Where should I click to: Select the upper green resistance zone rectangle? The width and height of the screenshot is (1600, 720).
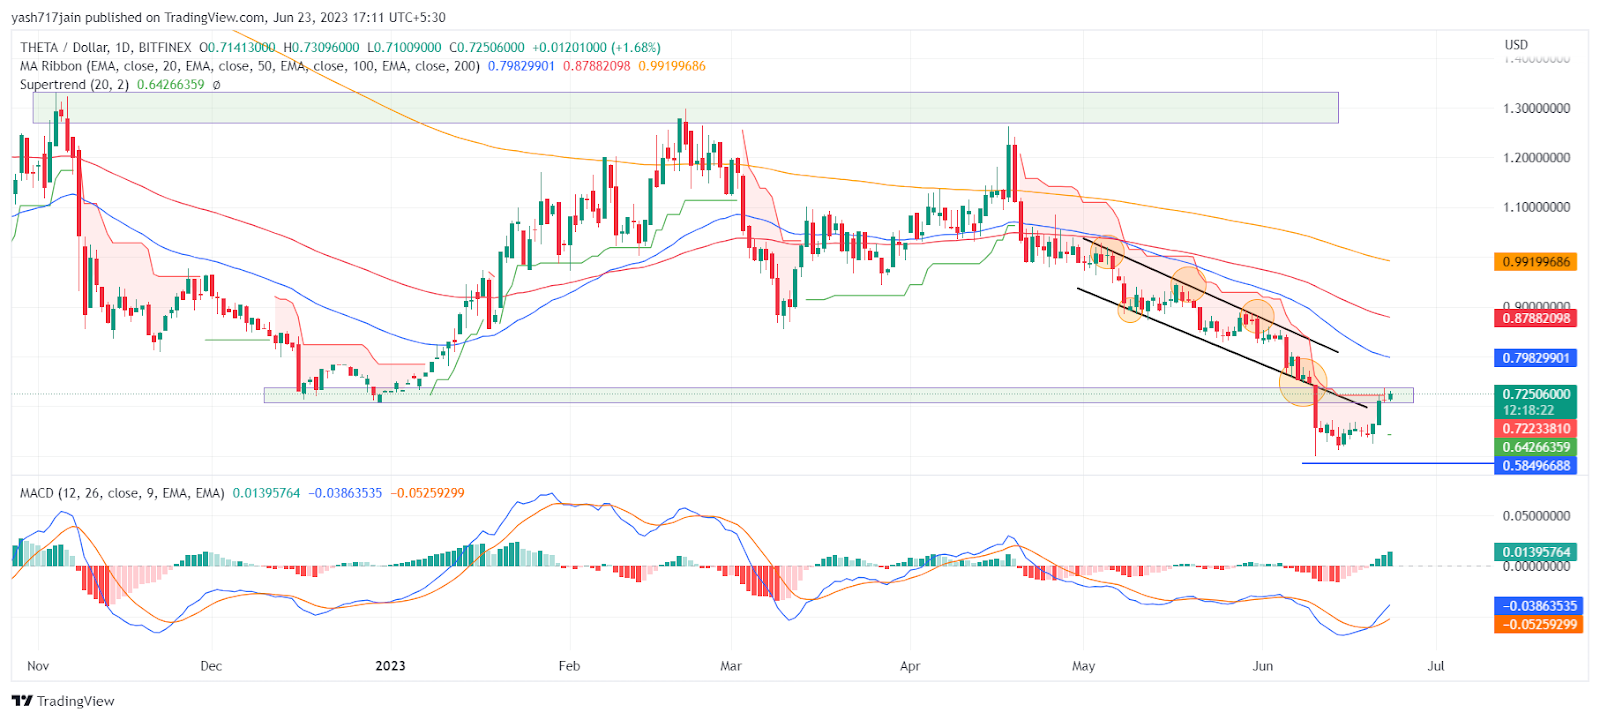tap(685, 108)
